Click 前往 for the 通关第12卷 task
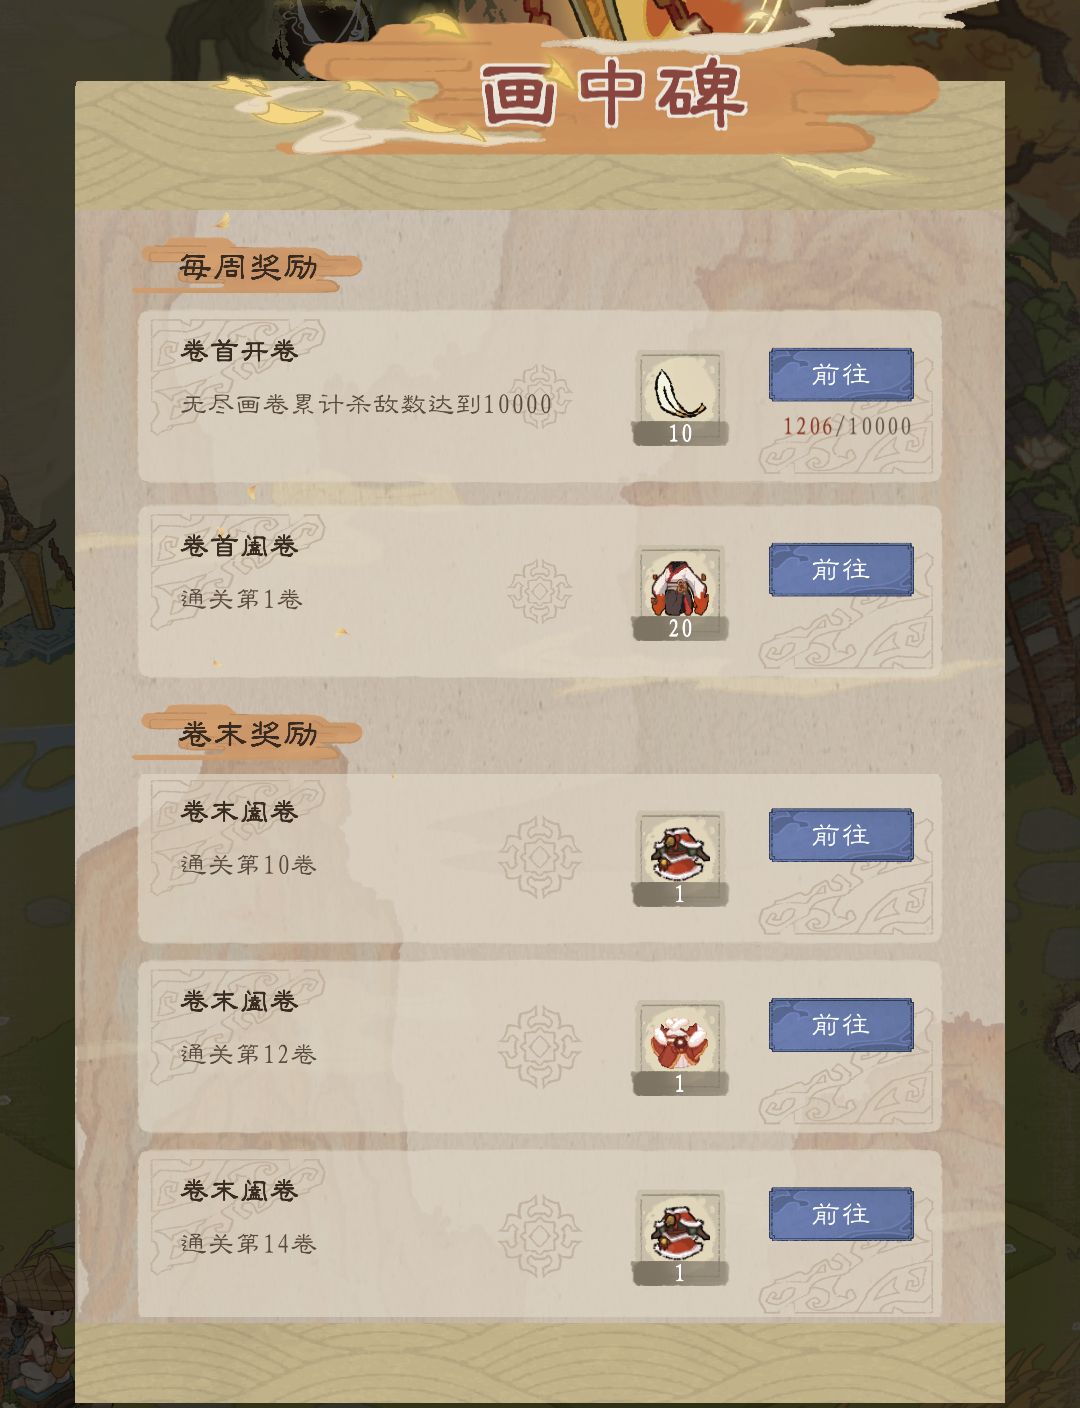The width and height of the screenshot is (1080, 1408). pyautogui.click(x=841, y=1025)
